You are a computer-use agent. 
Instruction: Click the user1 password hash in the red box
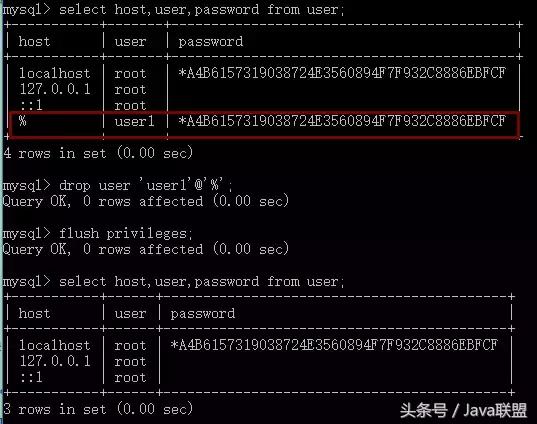tap(342, 121)
